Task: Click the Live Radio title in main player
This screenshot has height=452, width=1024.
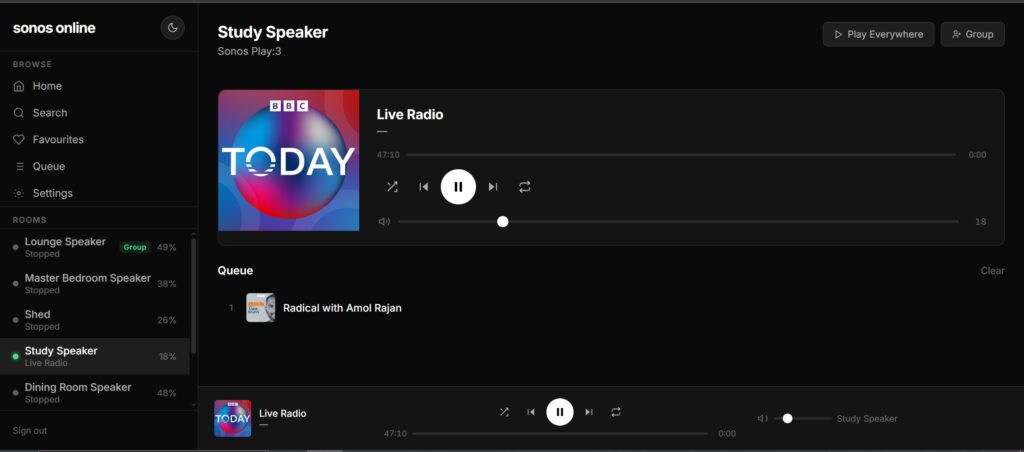Action: (410, 115)
